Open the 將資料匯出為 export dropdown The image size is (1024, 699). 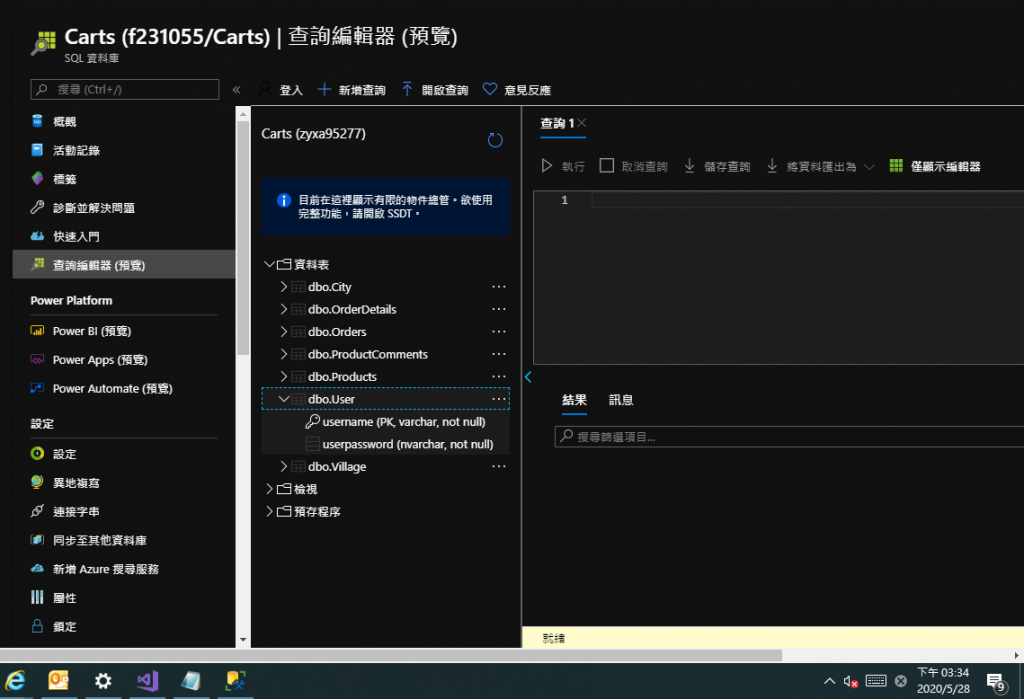pos(820,166)
